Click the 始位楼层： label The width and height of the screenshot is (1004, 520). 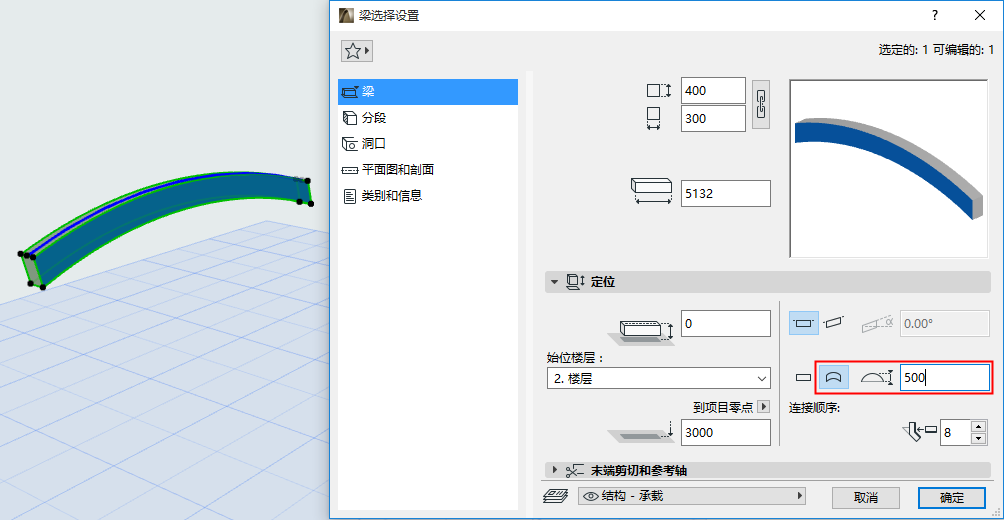576,357
